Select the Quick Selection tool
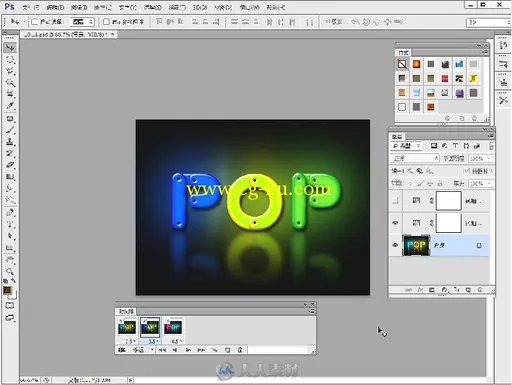The image size is (512, 385). (x=10, y=82)
